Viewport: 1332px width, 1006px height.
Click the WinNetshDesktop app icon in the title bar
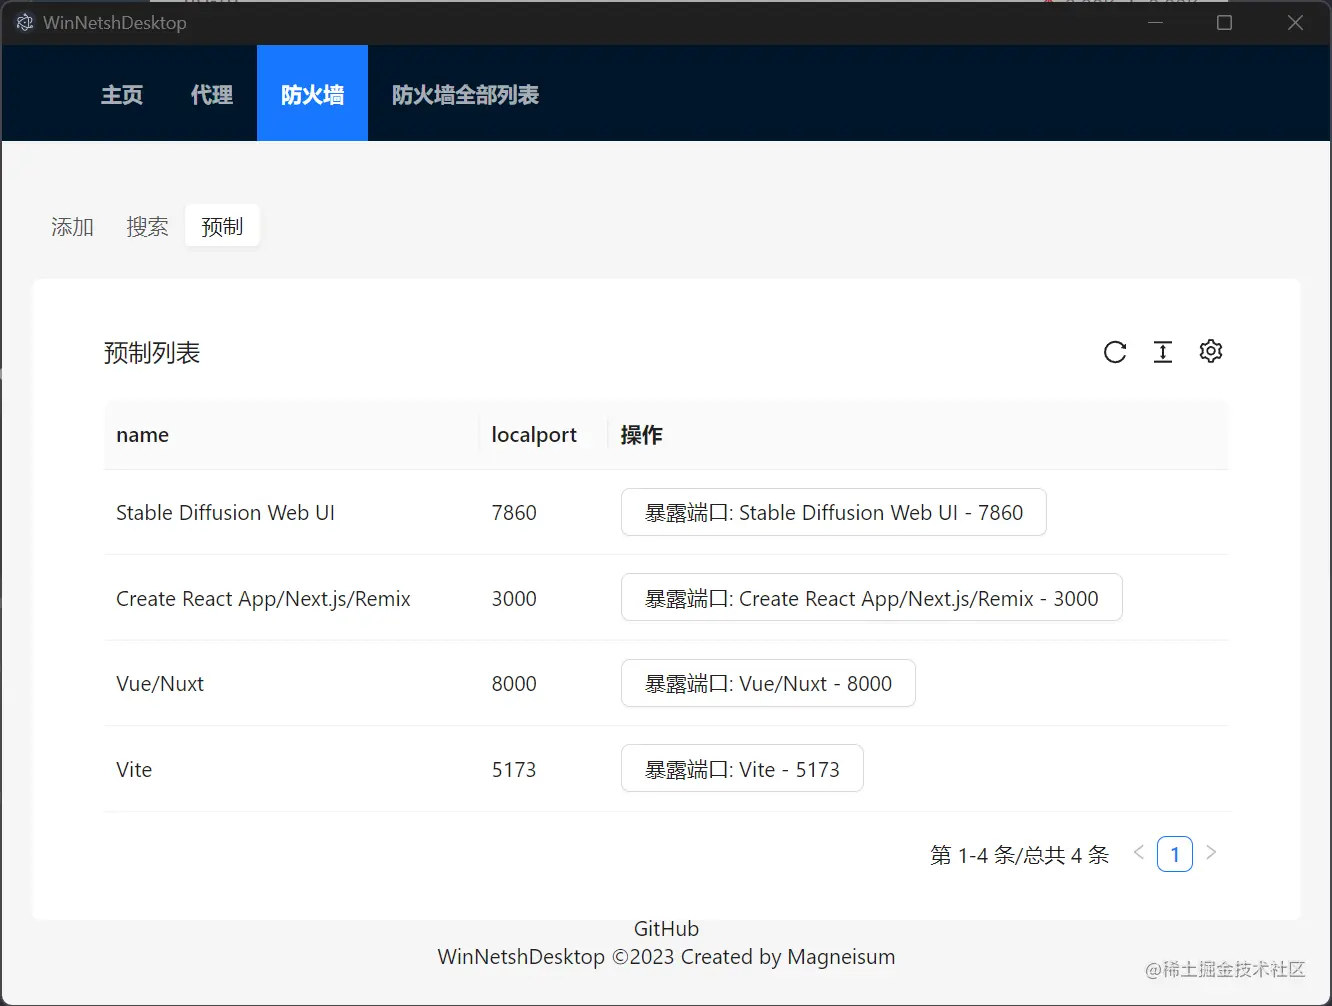pos(25,22)
